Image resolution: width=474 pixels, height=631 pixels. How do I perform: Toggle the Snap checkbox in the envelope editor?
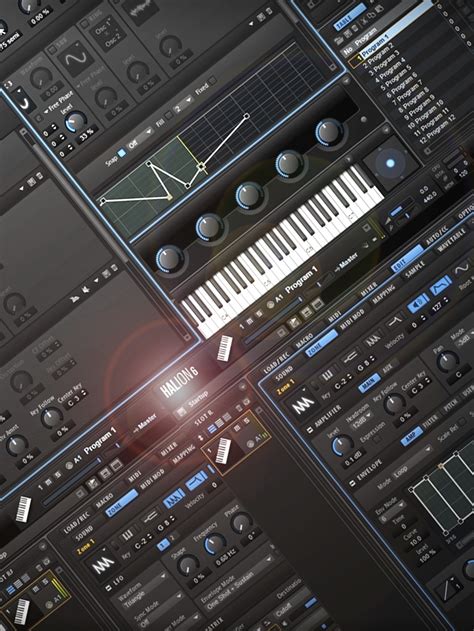click(x=121, y=152)
